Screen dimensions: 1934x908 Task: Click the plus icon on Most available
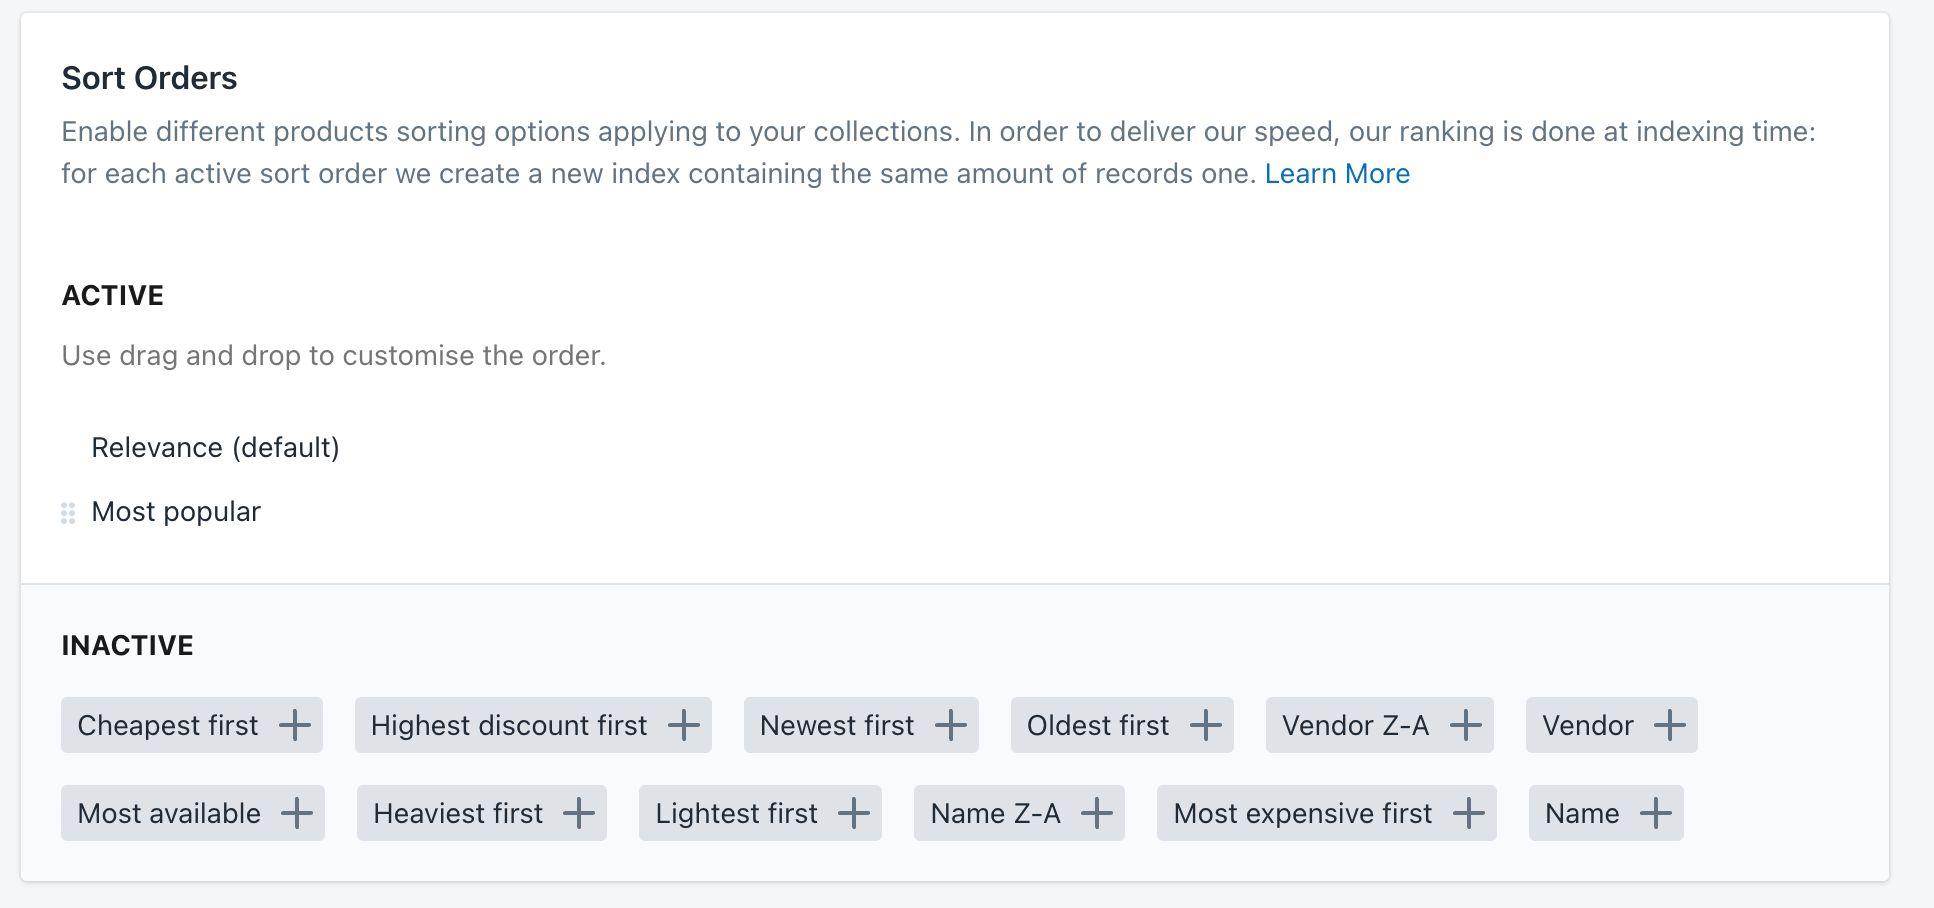click(297, 813)
